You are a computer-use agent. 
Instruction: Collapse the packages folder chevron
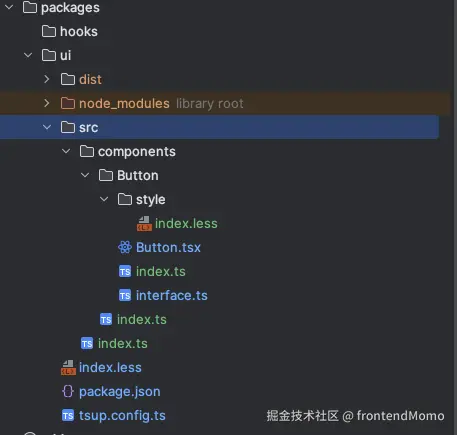click(9, 7)
